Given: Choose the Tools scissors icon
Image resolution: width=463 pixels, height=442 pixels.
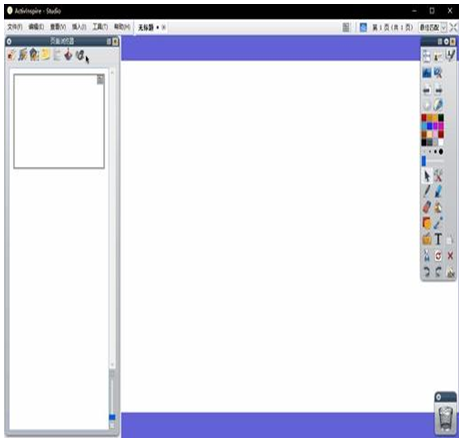Looking at the screenshot, I should 438,176.
